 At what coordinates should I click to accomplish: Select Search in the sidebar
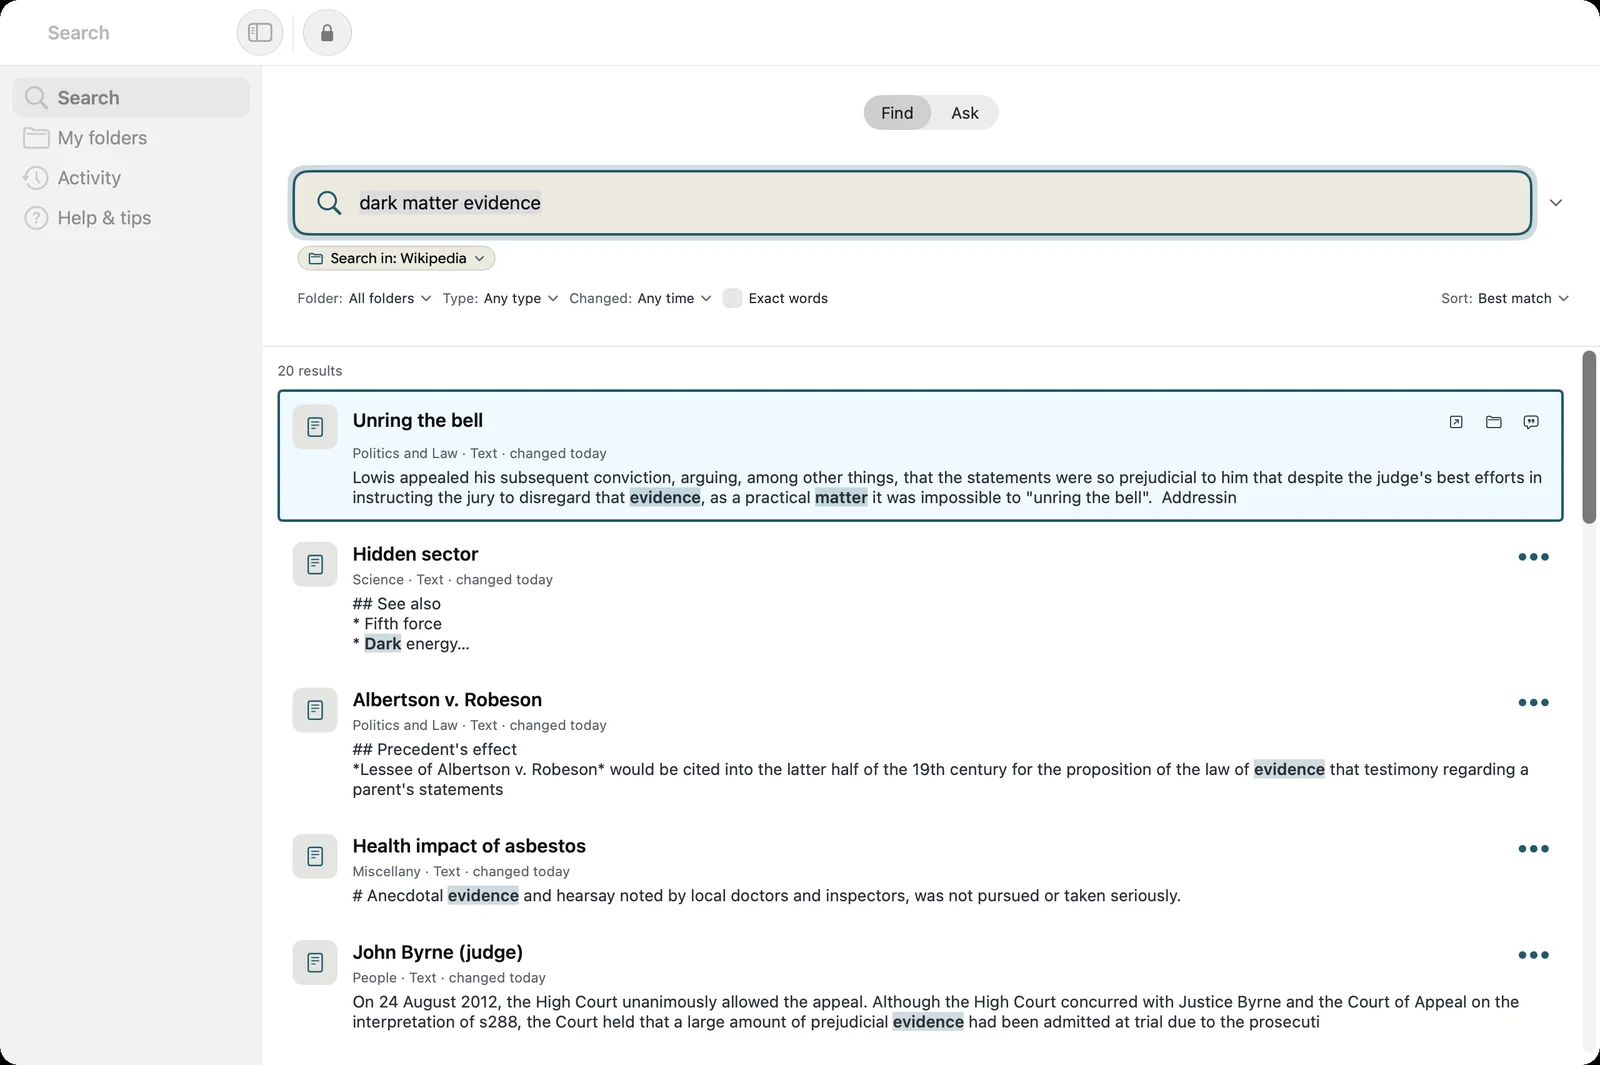(131, 98)
